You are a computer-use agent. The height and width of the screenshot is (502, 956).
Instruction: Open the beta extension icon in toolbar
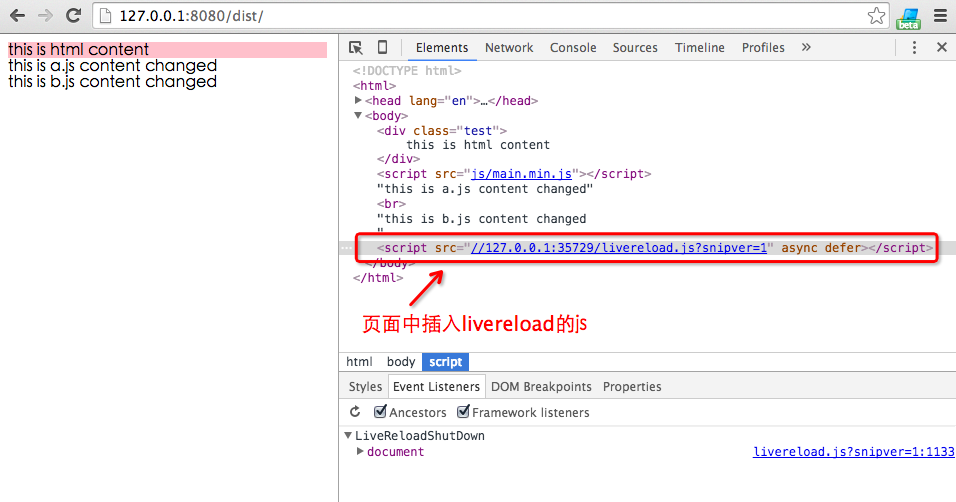[x=908, y=18]
